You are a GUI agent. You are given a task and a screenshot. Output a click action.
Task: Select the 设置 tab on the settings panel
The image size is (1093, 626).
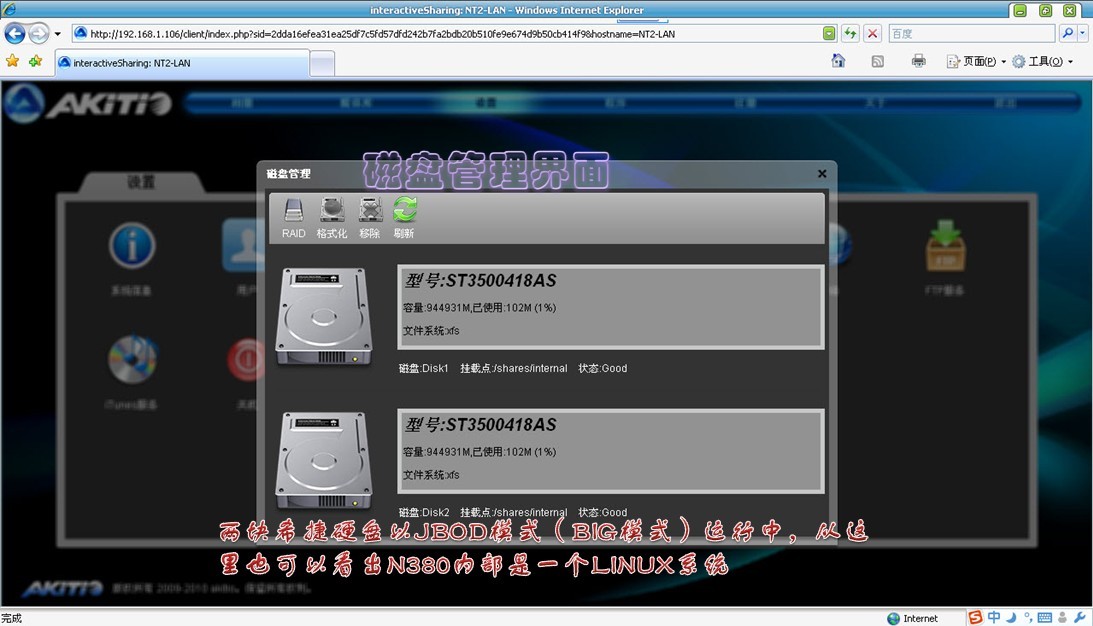[142, 182]
